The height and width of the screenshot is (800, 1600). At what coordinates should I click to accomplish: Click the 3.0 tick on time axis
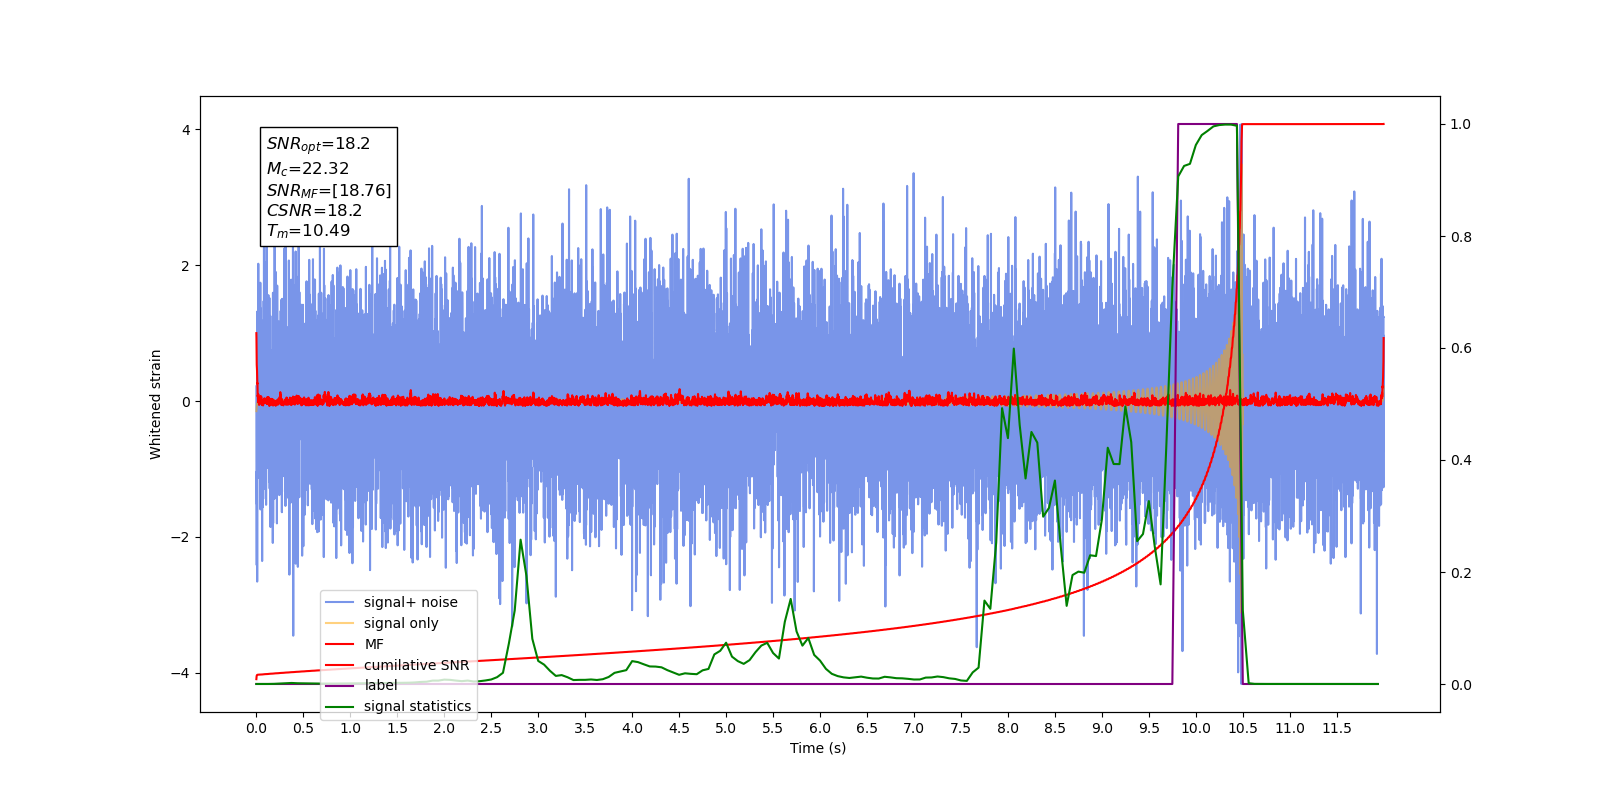(538, 728)
